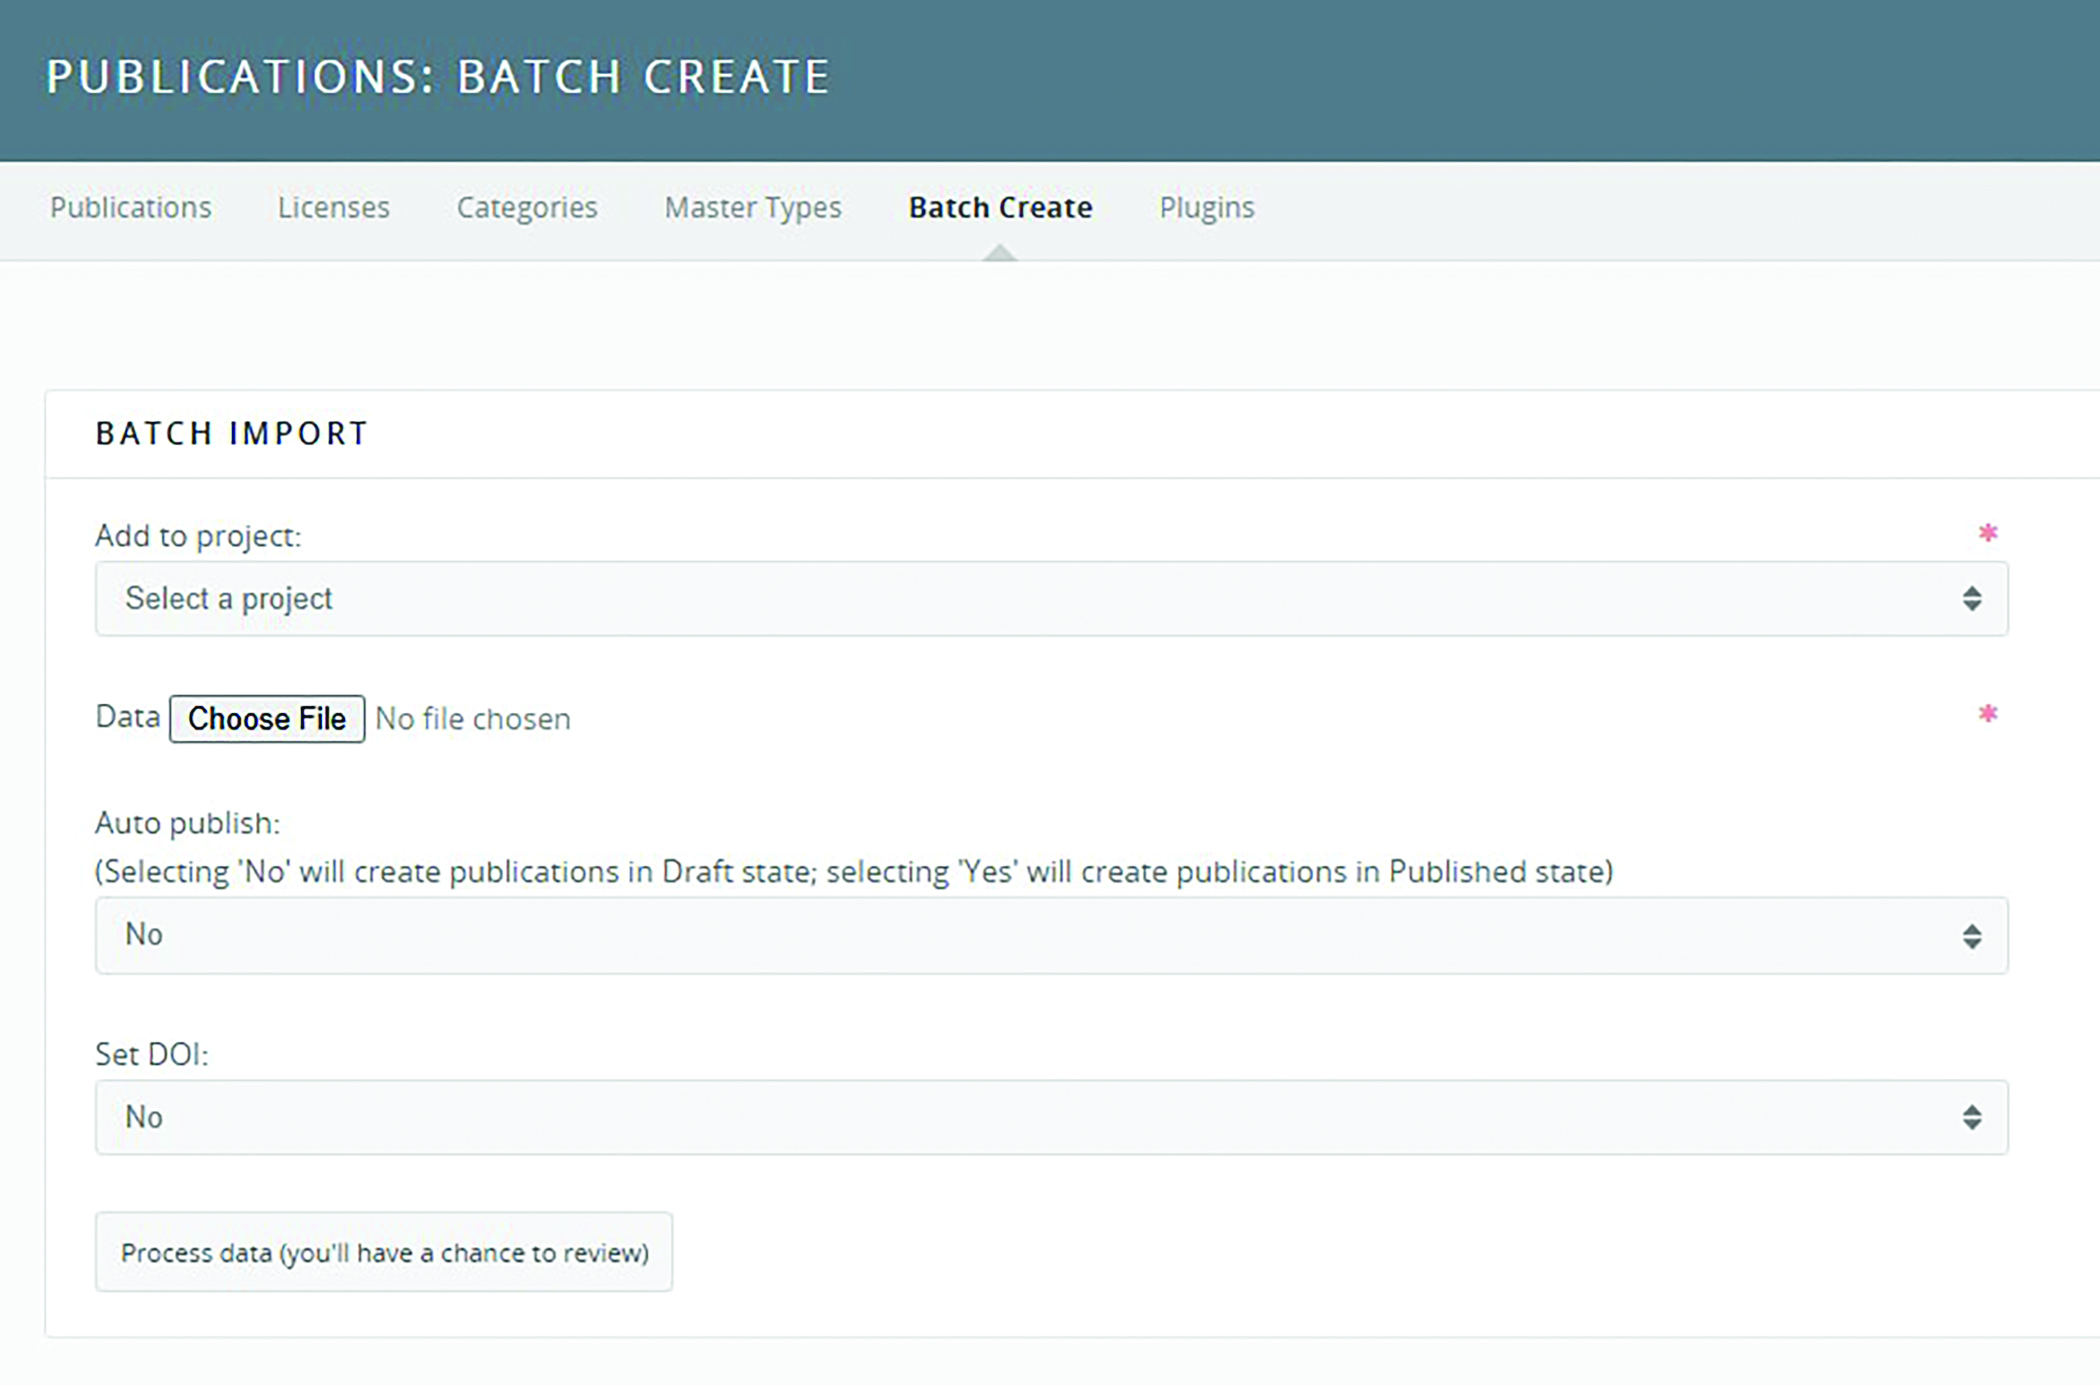Open the 'Select a project' dropdown

point(1050,599)
